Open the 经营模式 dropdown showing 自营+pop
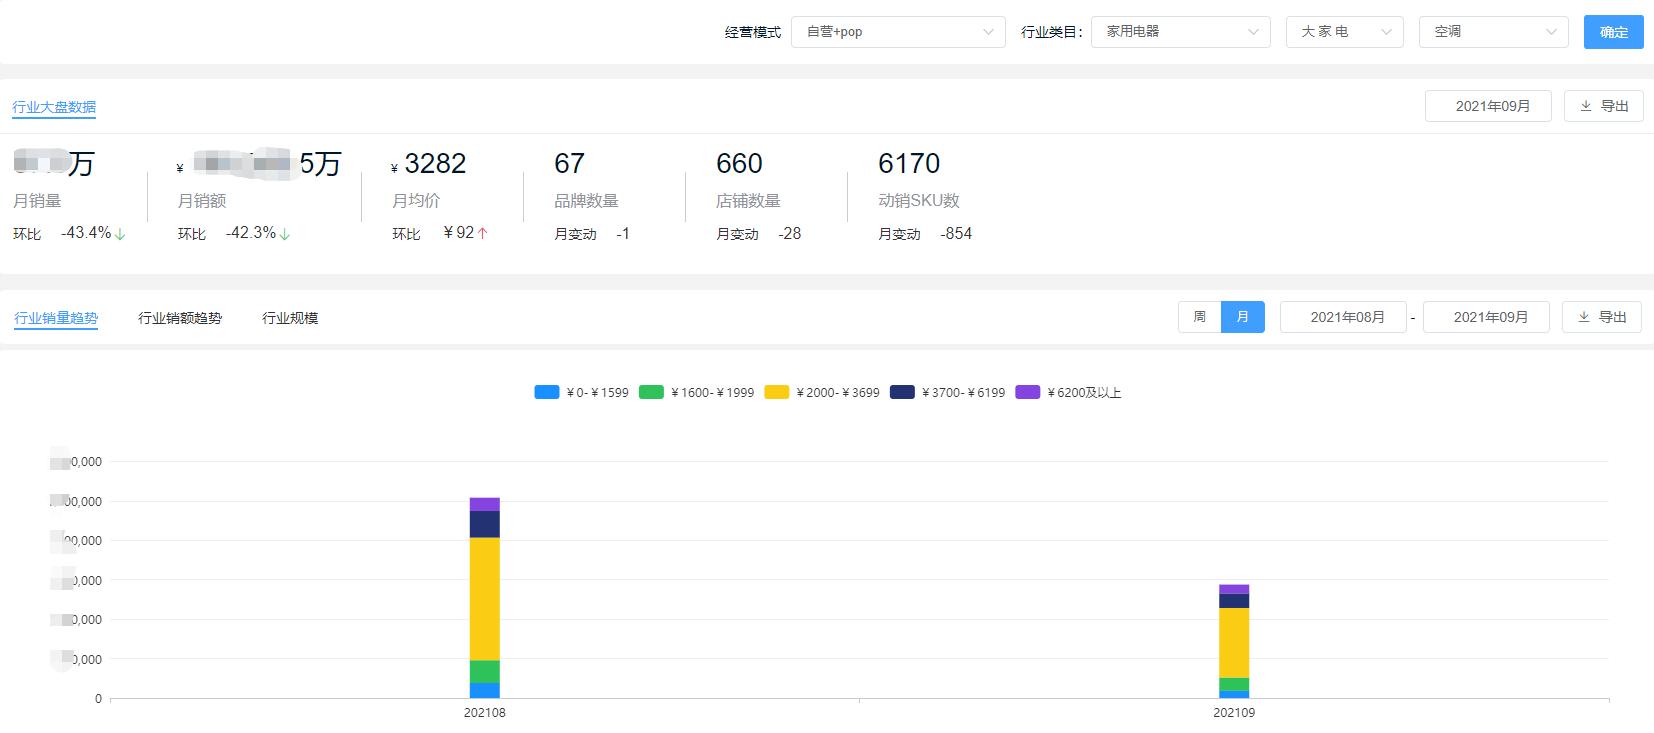 (x=898, y=32)
